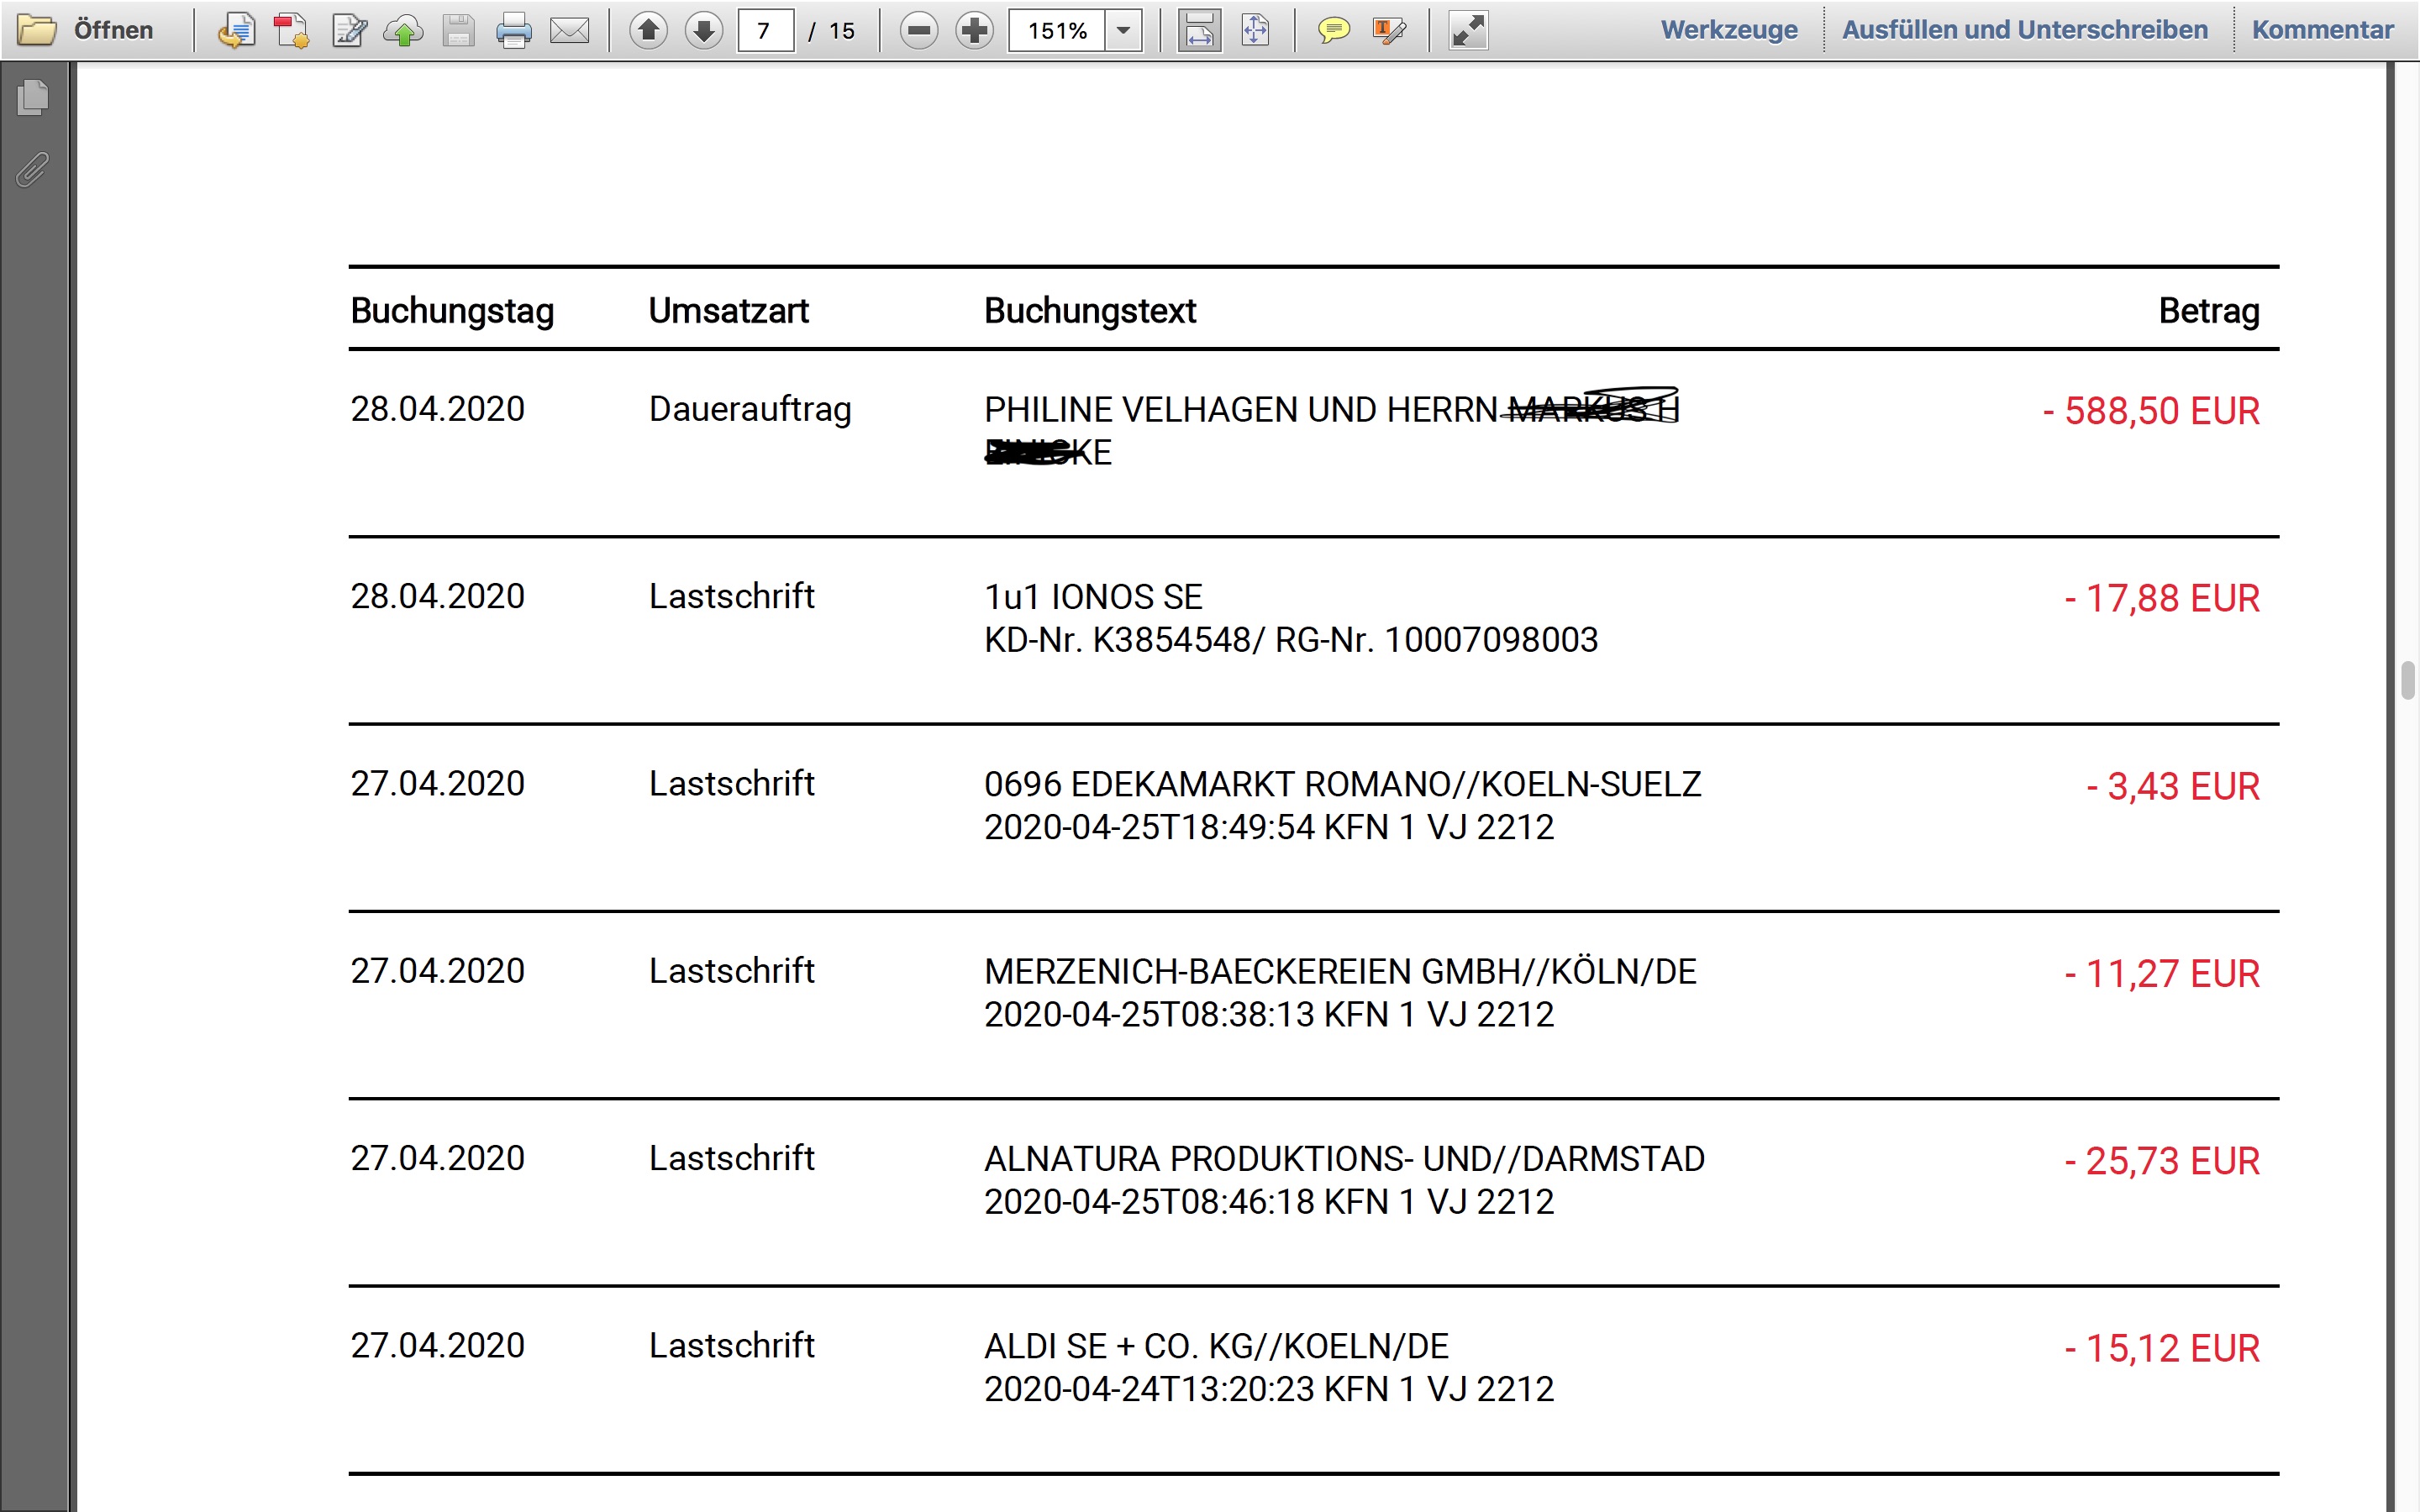Screen dimensions: 2420x1512
Task: Go to next page with down arrow
Action: coord(704,31)
